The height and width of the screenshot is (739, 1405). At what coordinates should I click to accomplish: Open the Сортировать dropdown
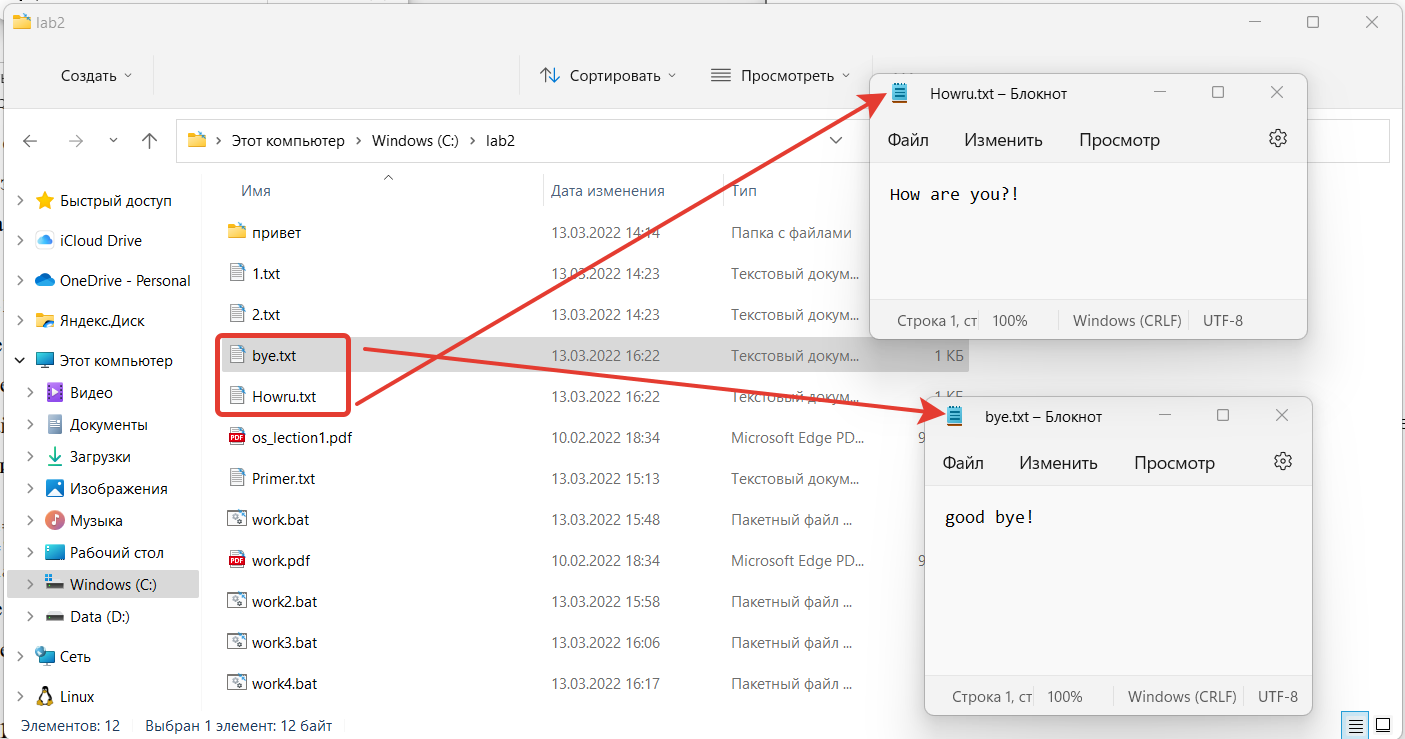click(608, 75)
